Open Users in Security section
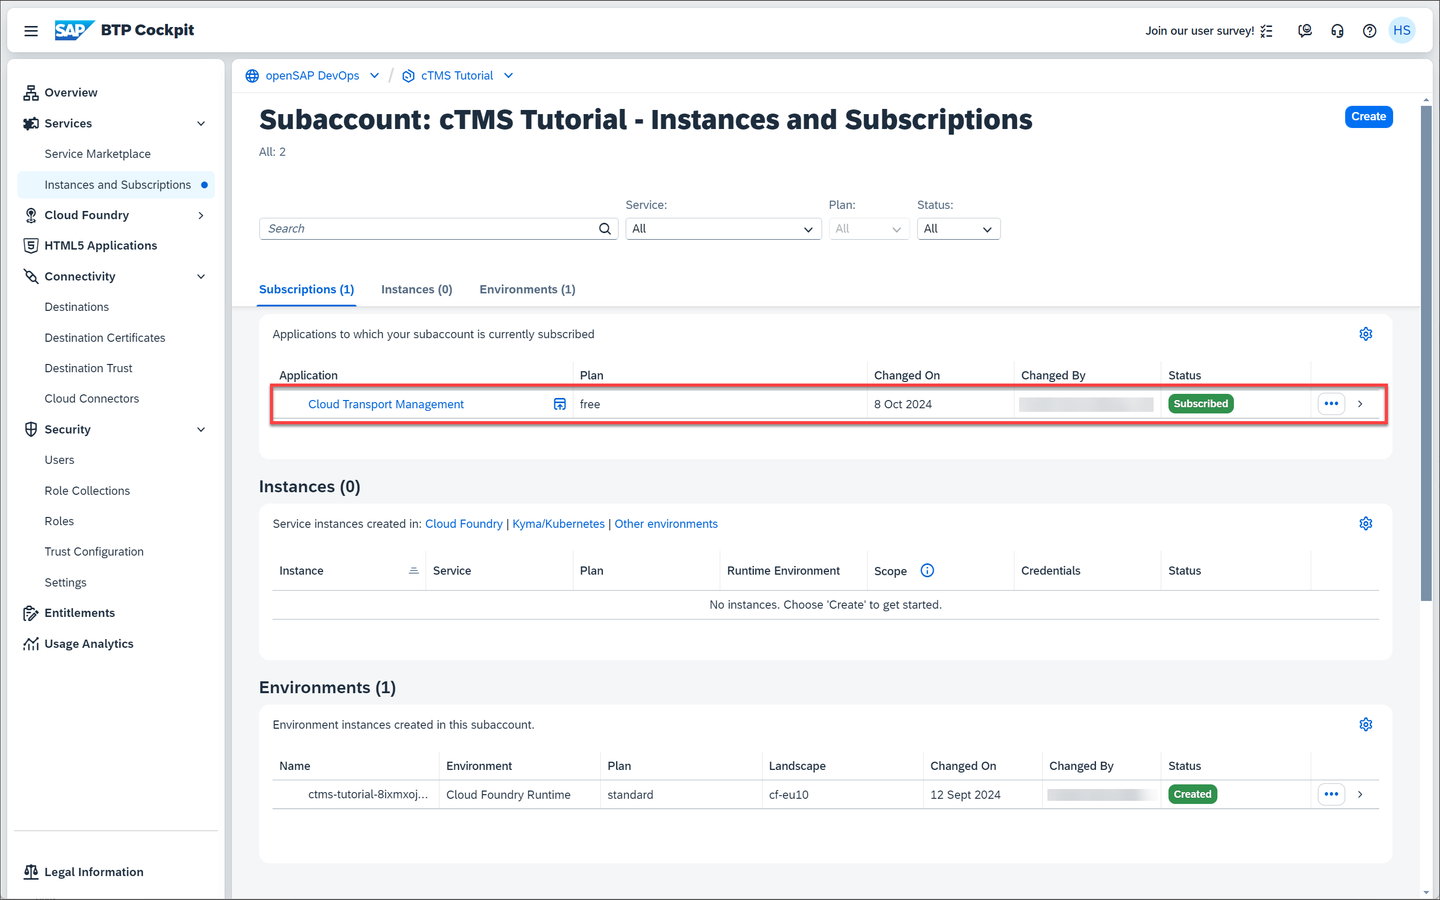This screenshot has height=900, width=1440. pos(59,460)
